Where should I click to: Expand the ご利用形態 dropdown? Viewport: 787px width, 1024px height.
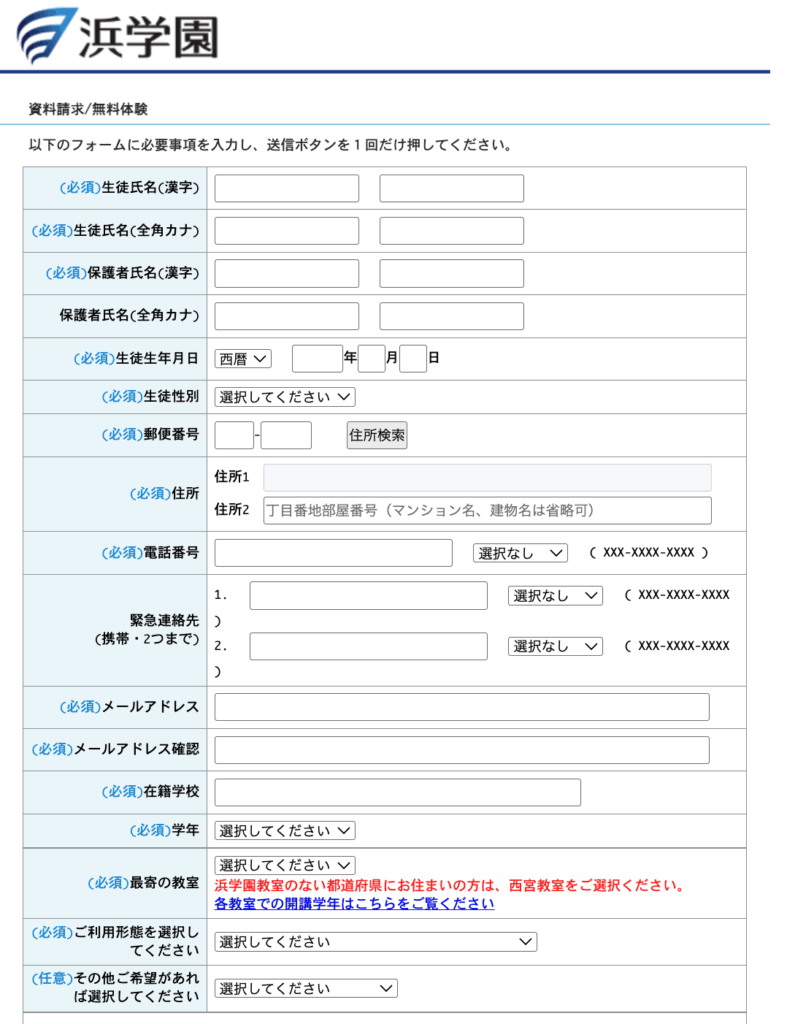click(376, 942)
